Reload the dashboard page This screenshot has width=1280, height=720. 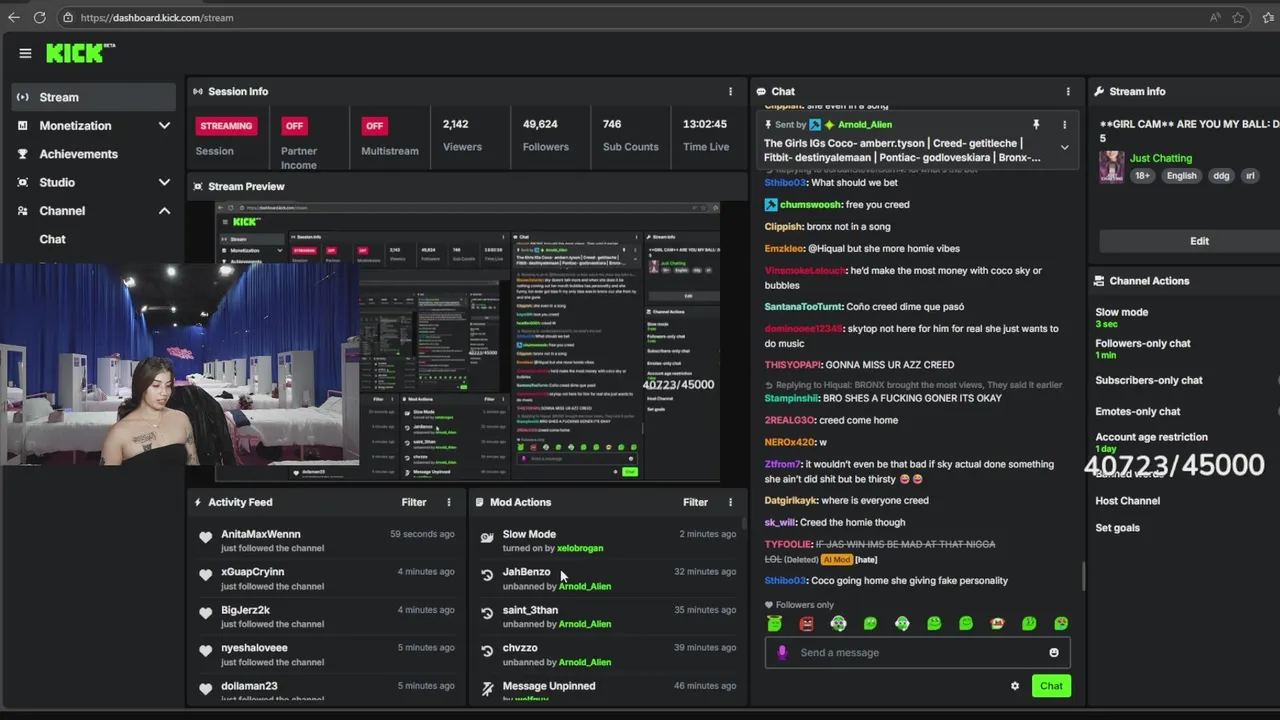39,17
